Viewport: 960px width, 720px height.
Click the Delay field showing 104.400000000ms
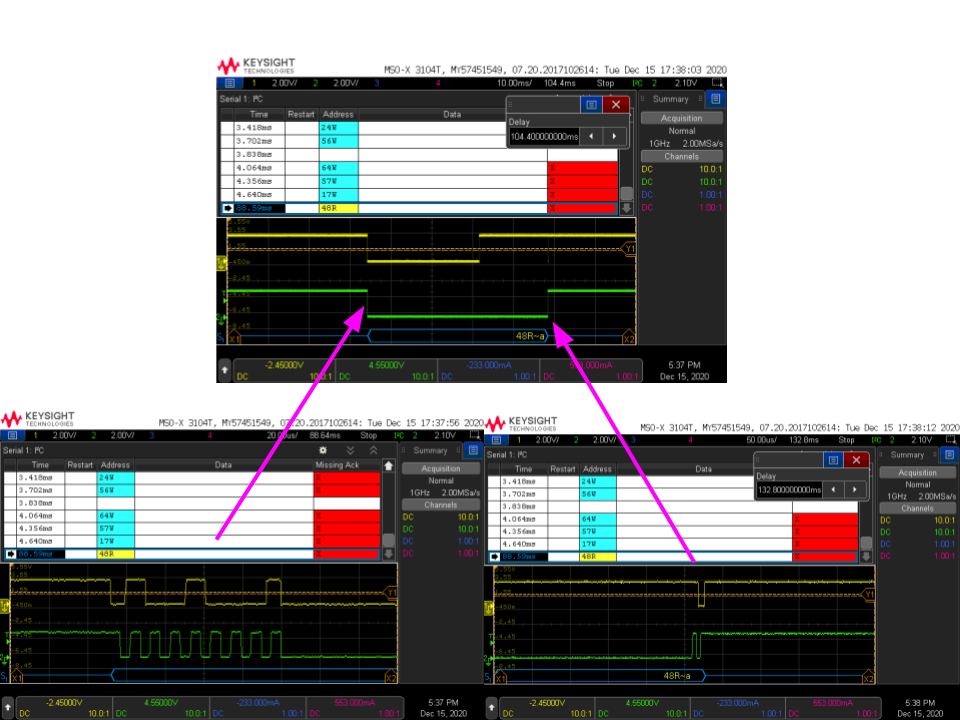[544, 137]
